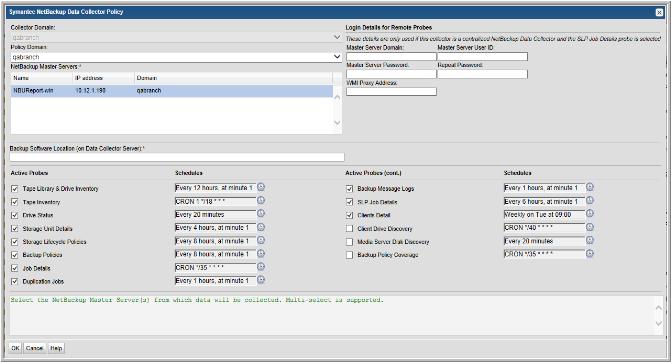Toggle SLP Job Details checkbox
The image size is (671, 362).
350,202
